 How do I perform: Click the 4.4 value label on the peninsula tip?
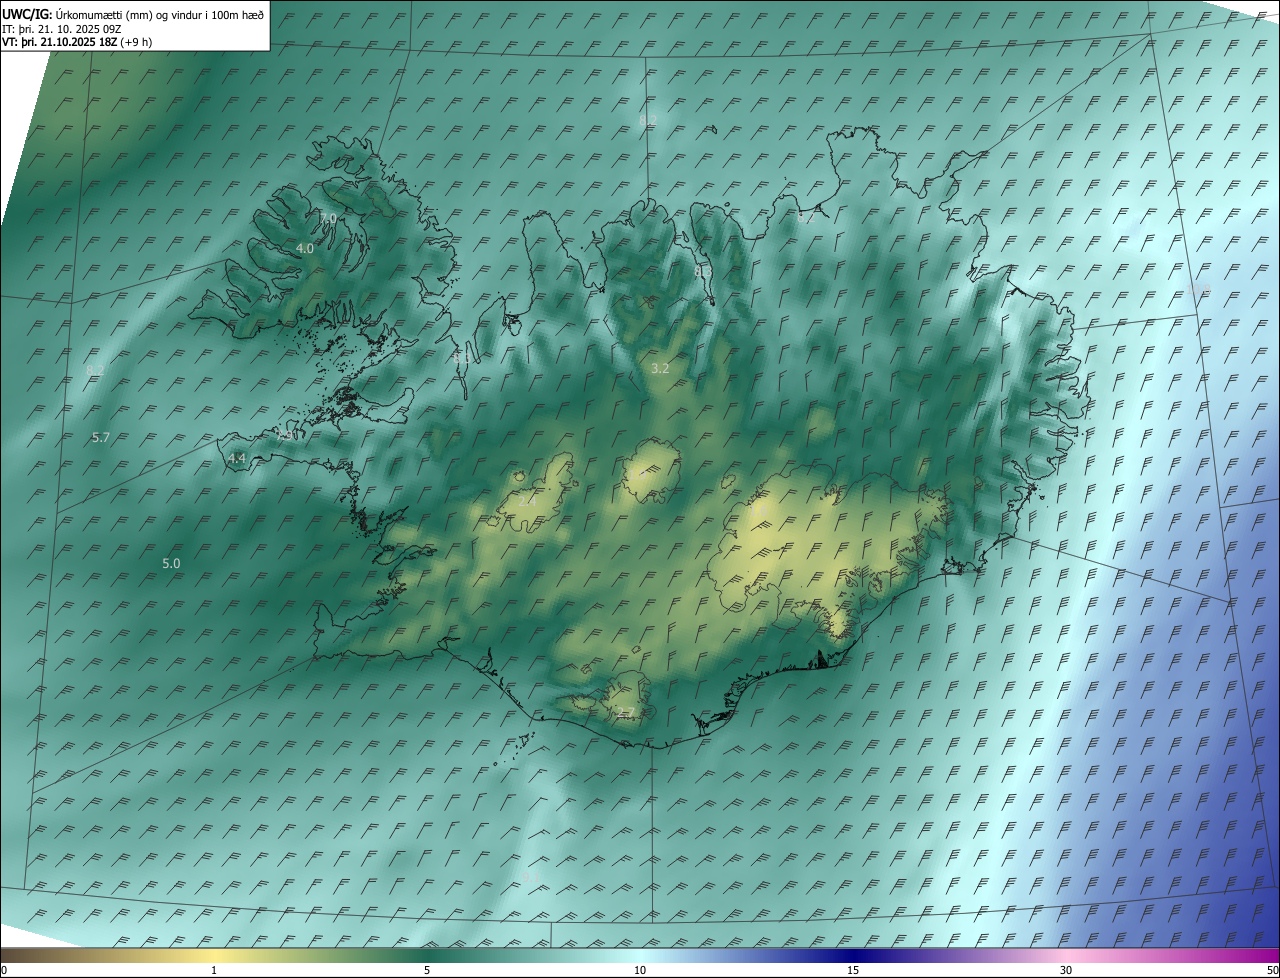[237, 458]
